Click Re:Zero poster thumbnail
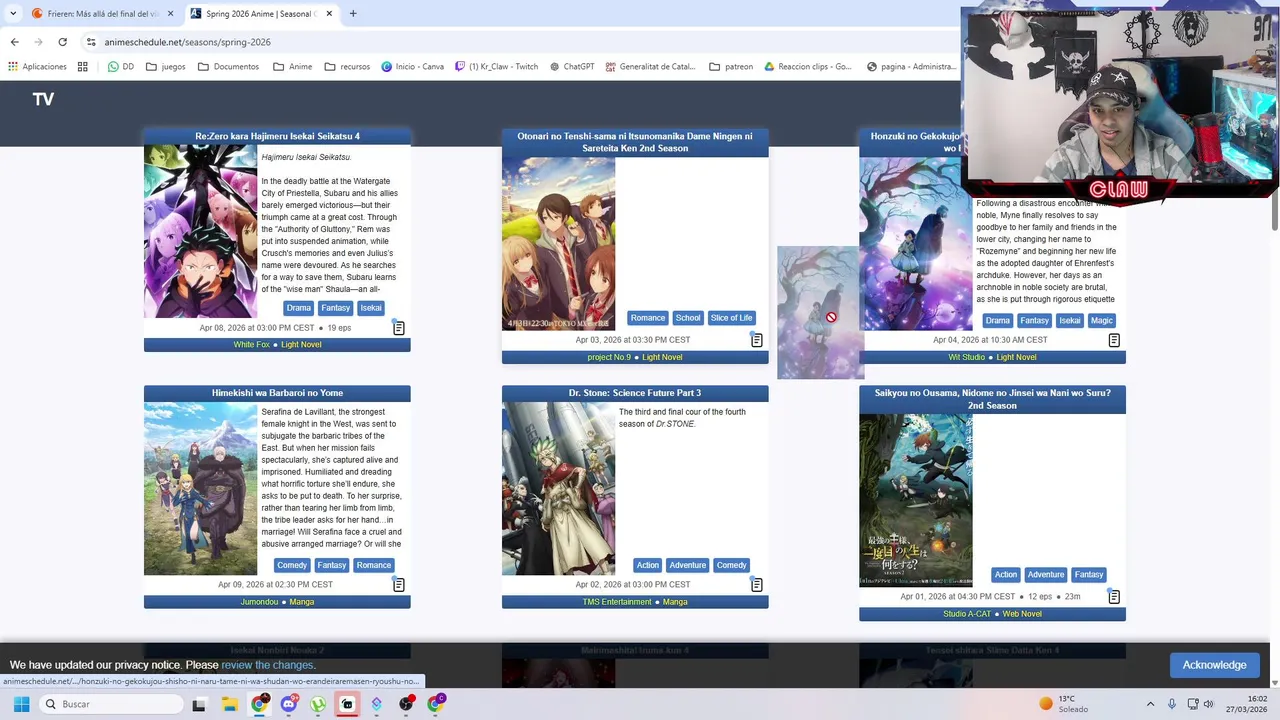The width and height of the screenshot is (1280, 720). coord(200,231)
